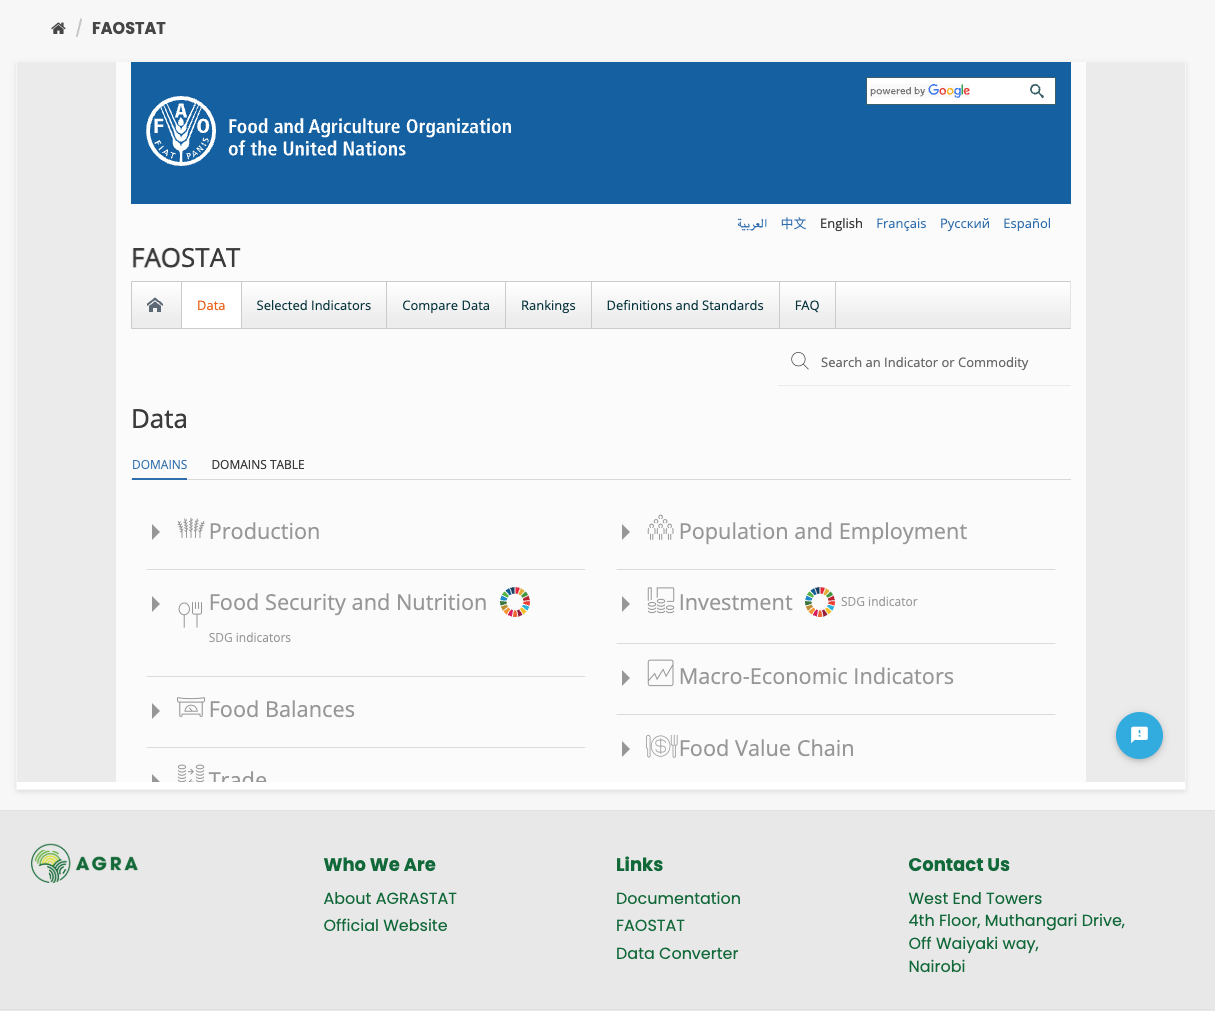Screen dimensions: 1215x1011
Task: Expand the Population and Employment section
Action: point(626,532)
